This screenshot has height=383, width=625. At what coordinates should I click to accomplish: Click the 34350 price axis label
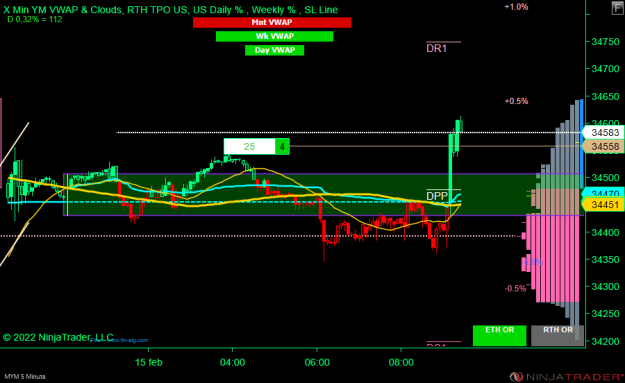click(605, 259)
